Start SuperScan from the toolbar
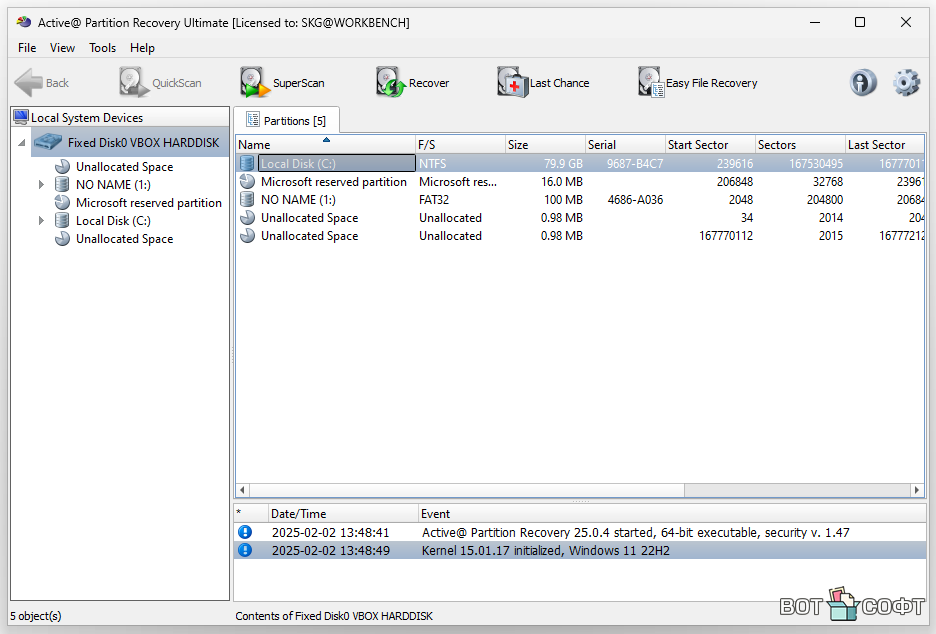Image resolution: width=936 pixels, height=634 pixels. pyautogui.click(x=283, y=82)
